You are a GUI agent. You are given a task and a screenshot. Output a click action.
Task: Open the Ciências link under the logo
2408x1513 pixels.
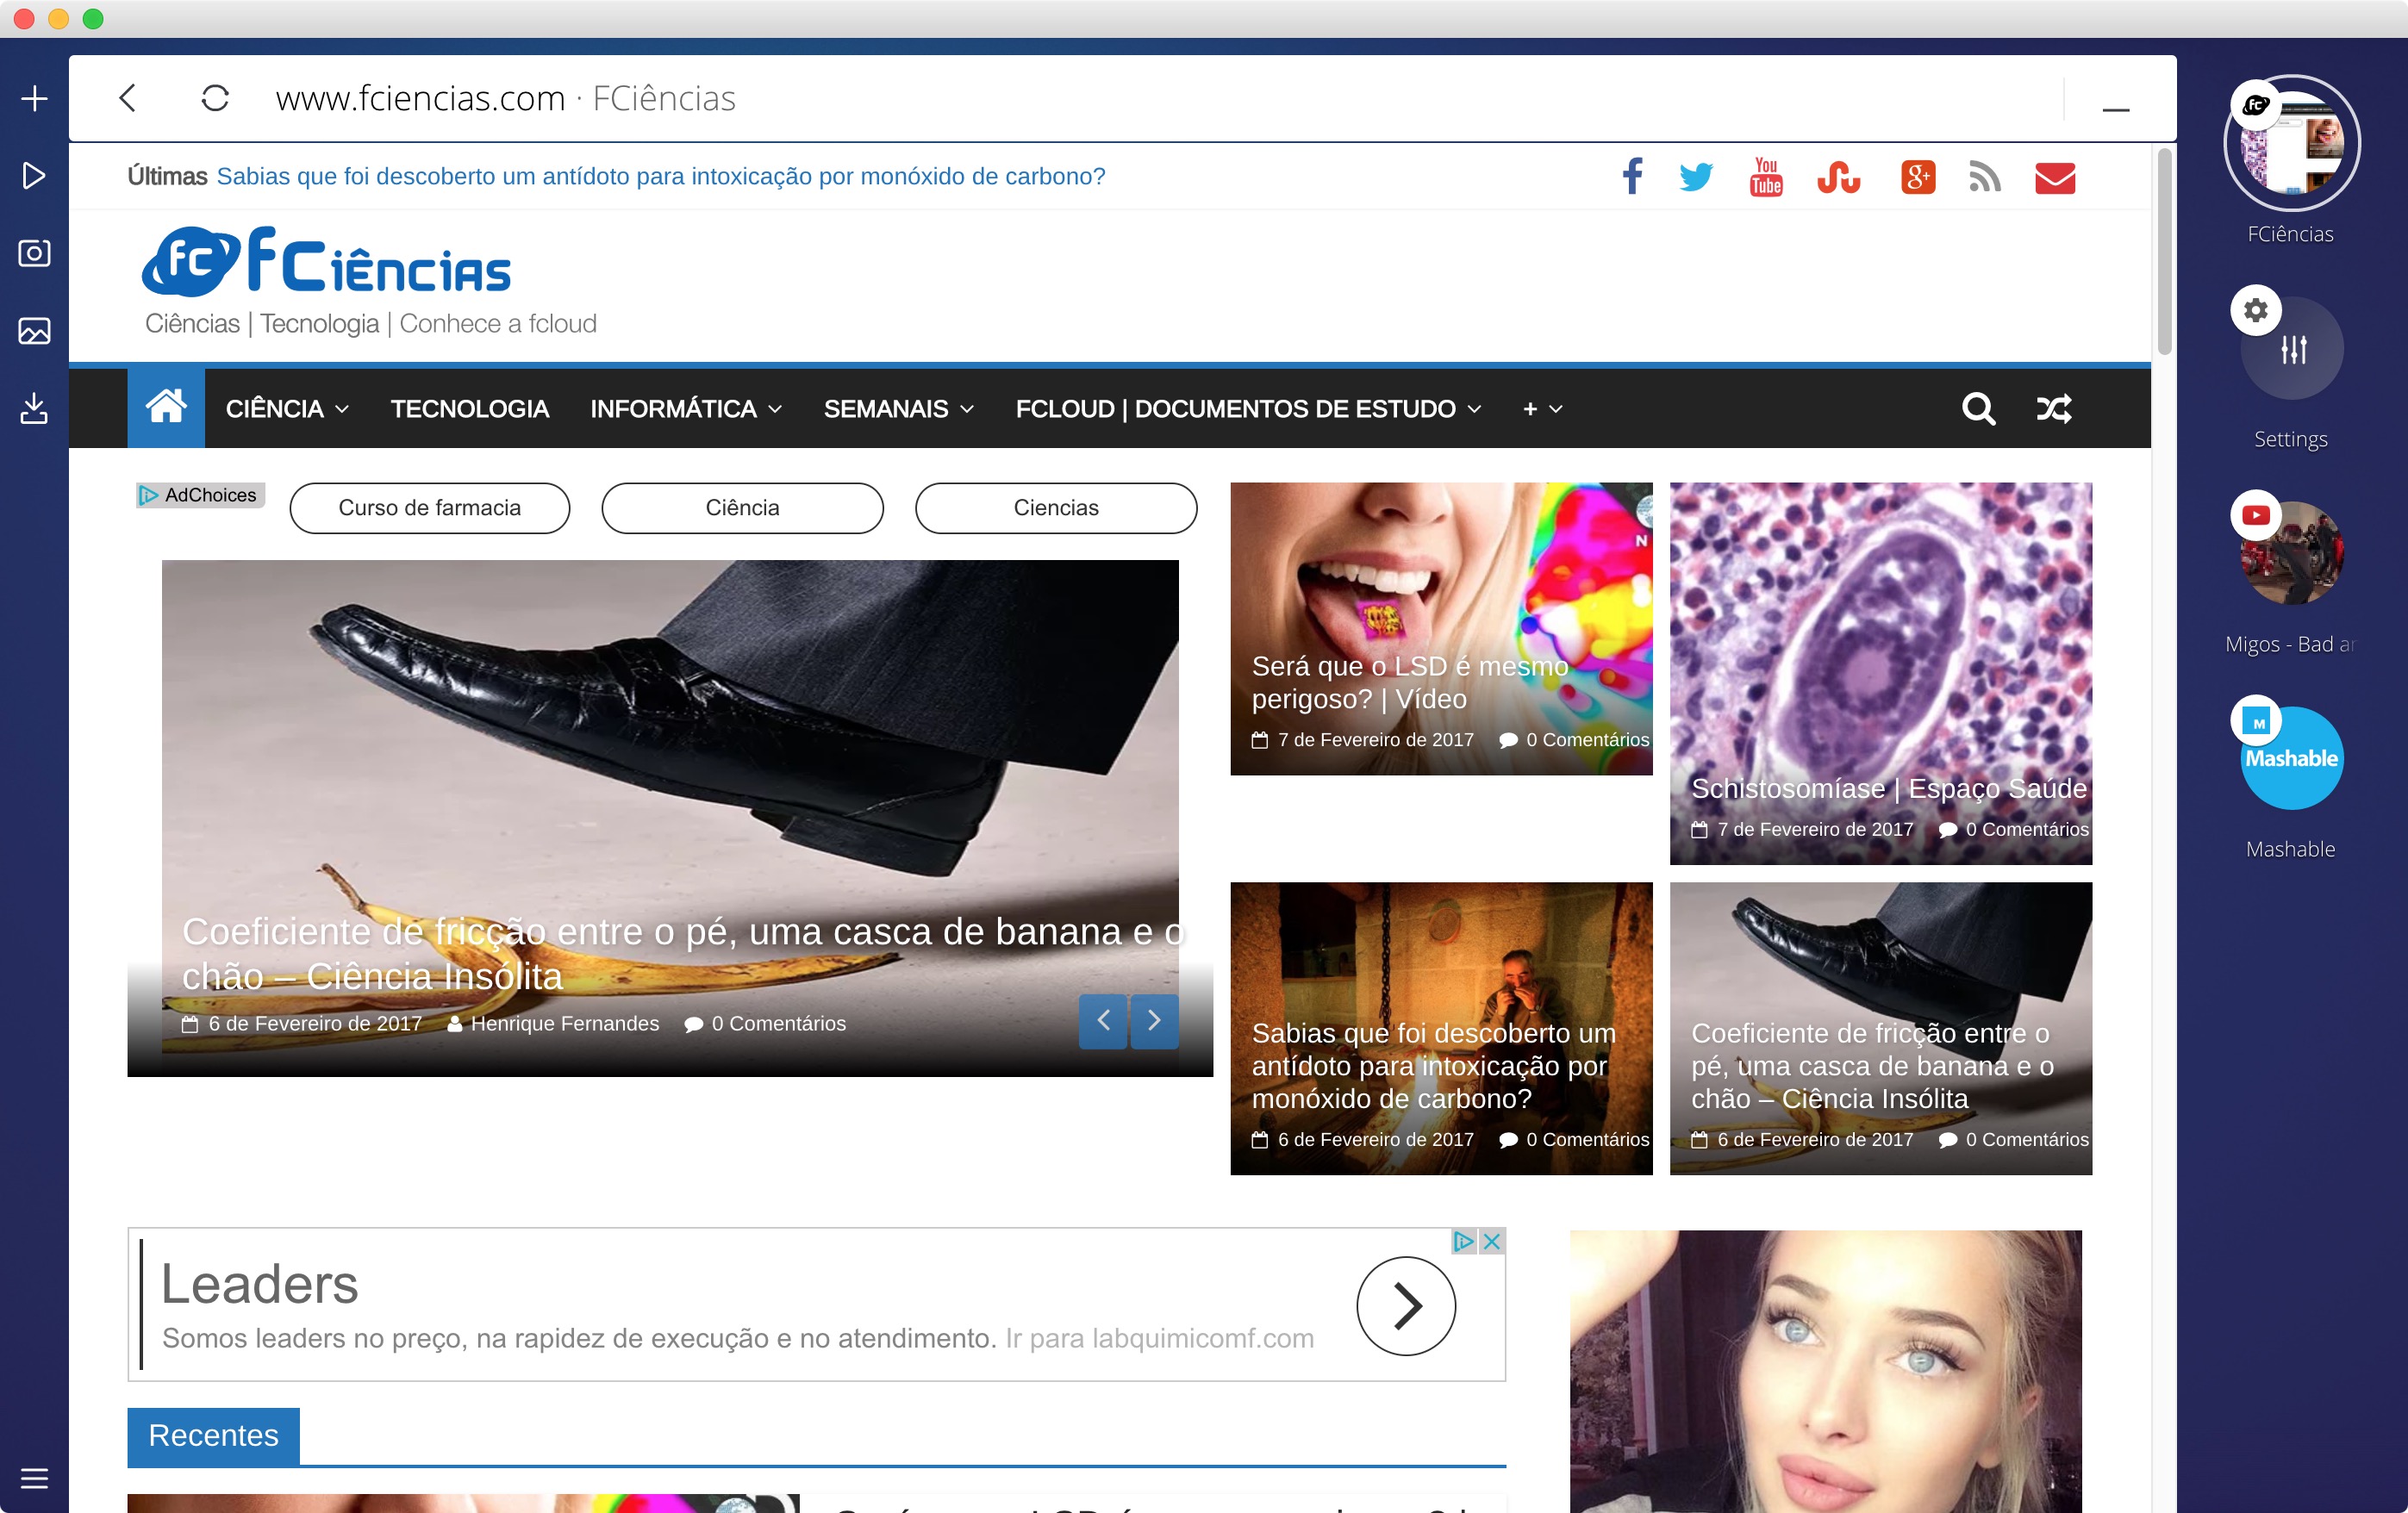point(192,324)
